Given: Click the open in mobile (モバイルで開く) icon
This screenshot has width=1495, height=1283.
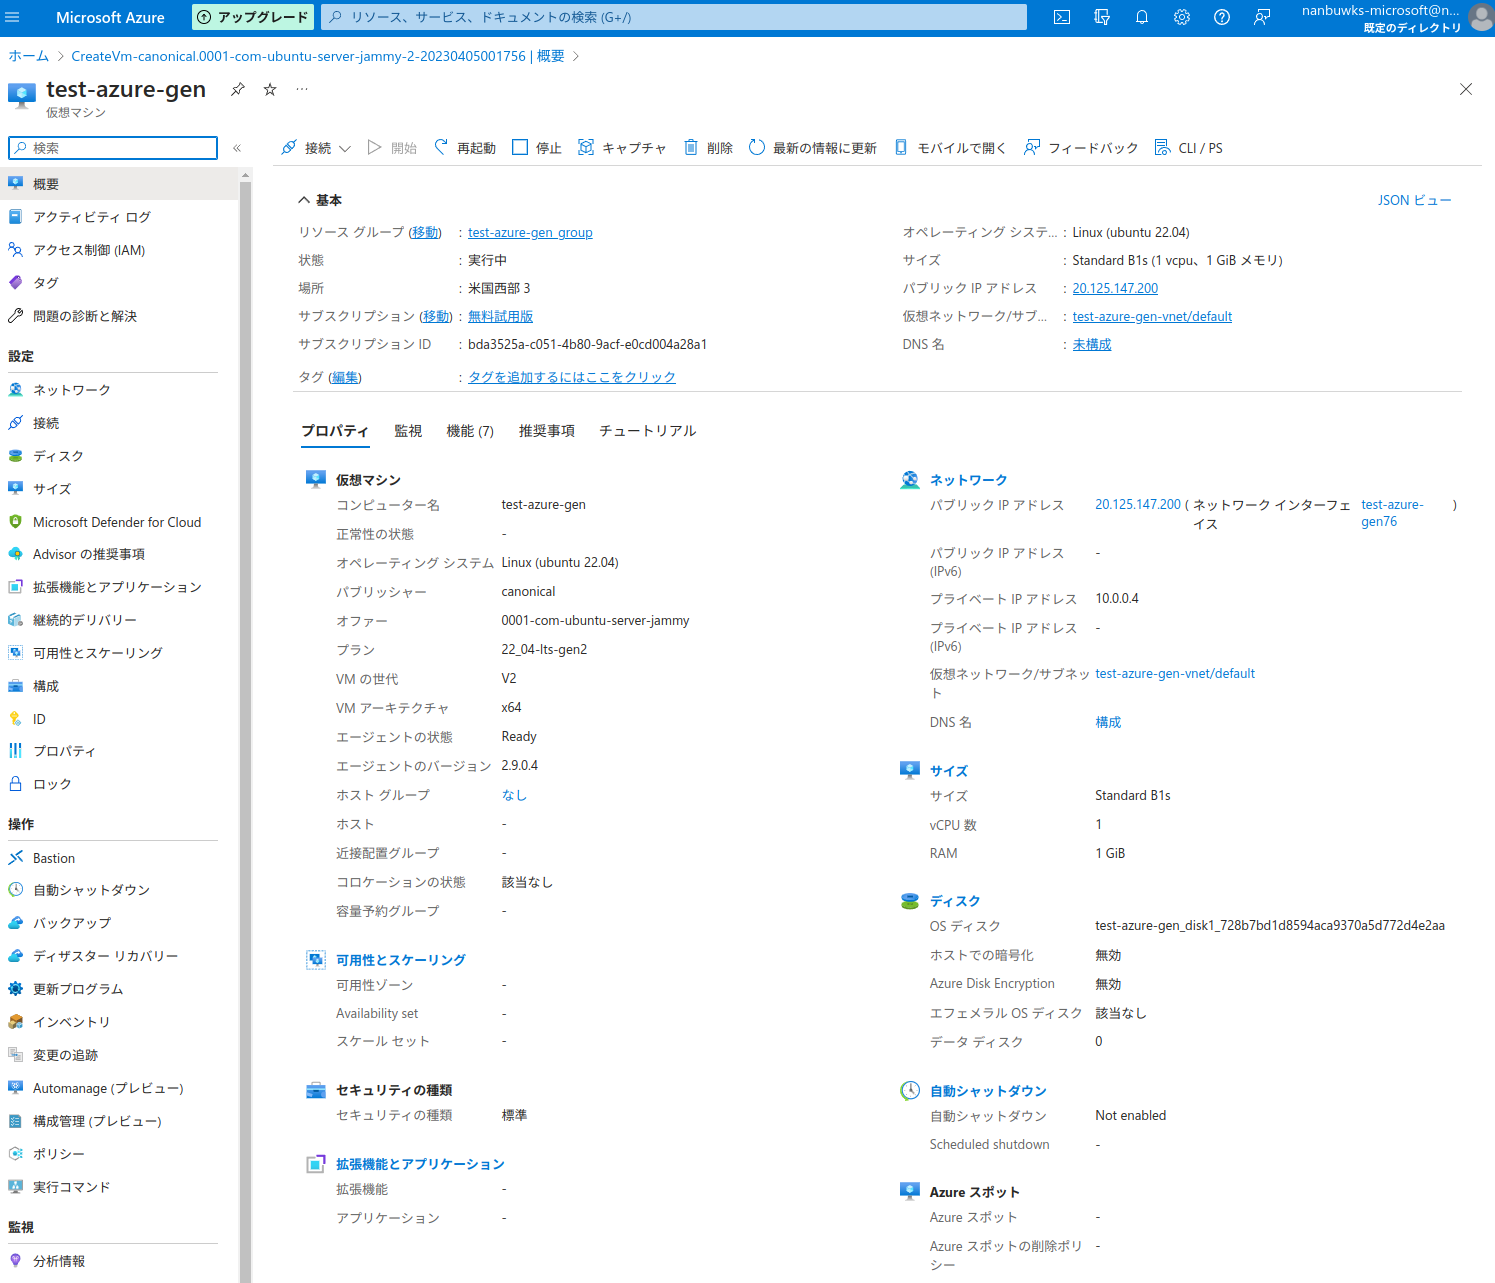Looking at the screenshot, I should pos(901,147).
